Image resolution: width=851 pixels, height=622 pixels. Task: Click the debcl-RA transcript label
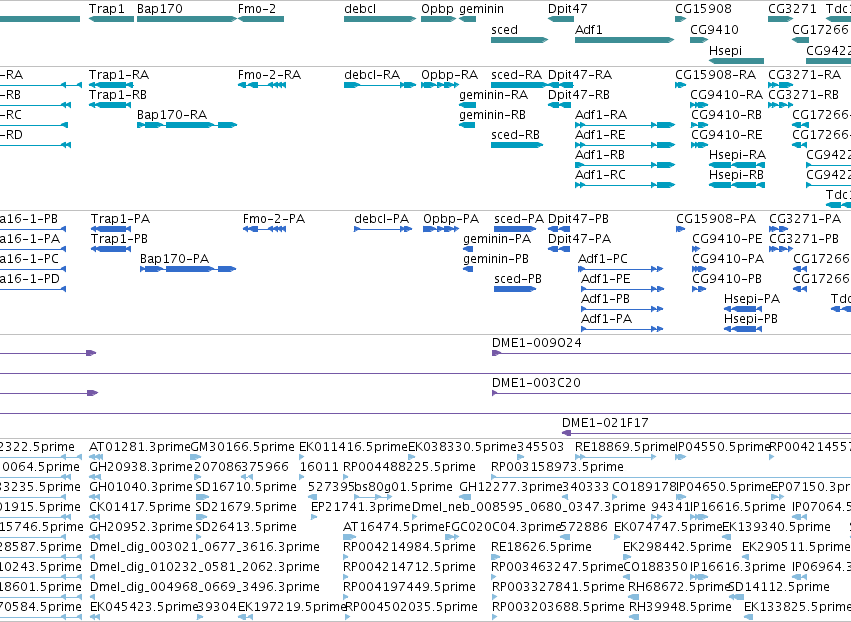372,74
